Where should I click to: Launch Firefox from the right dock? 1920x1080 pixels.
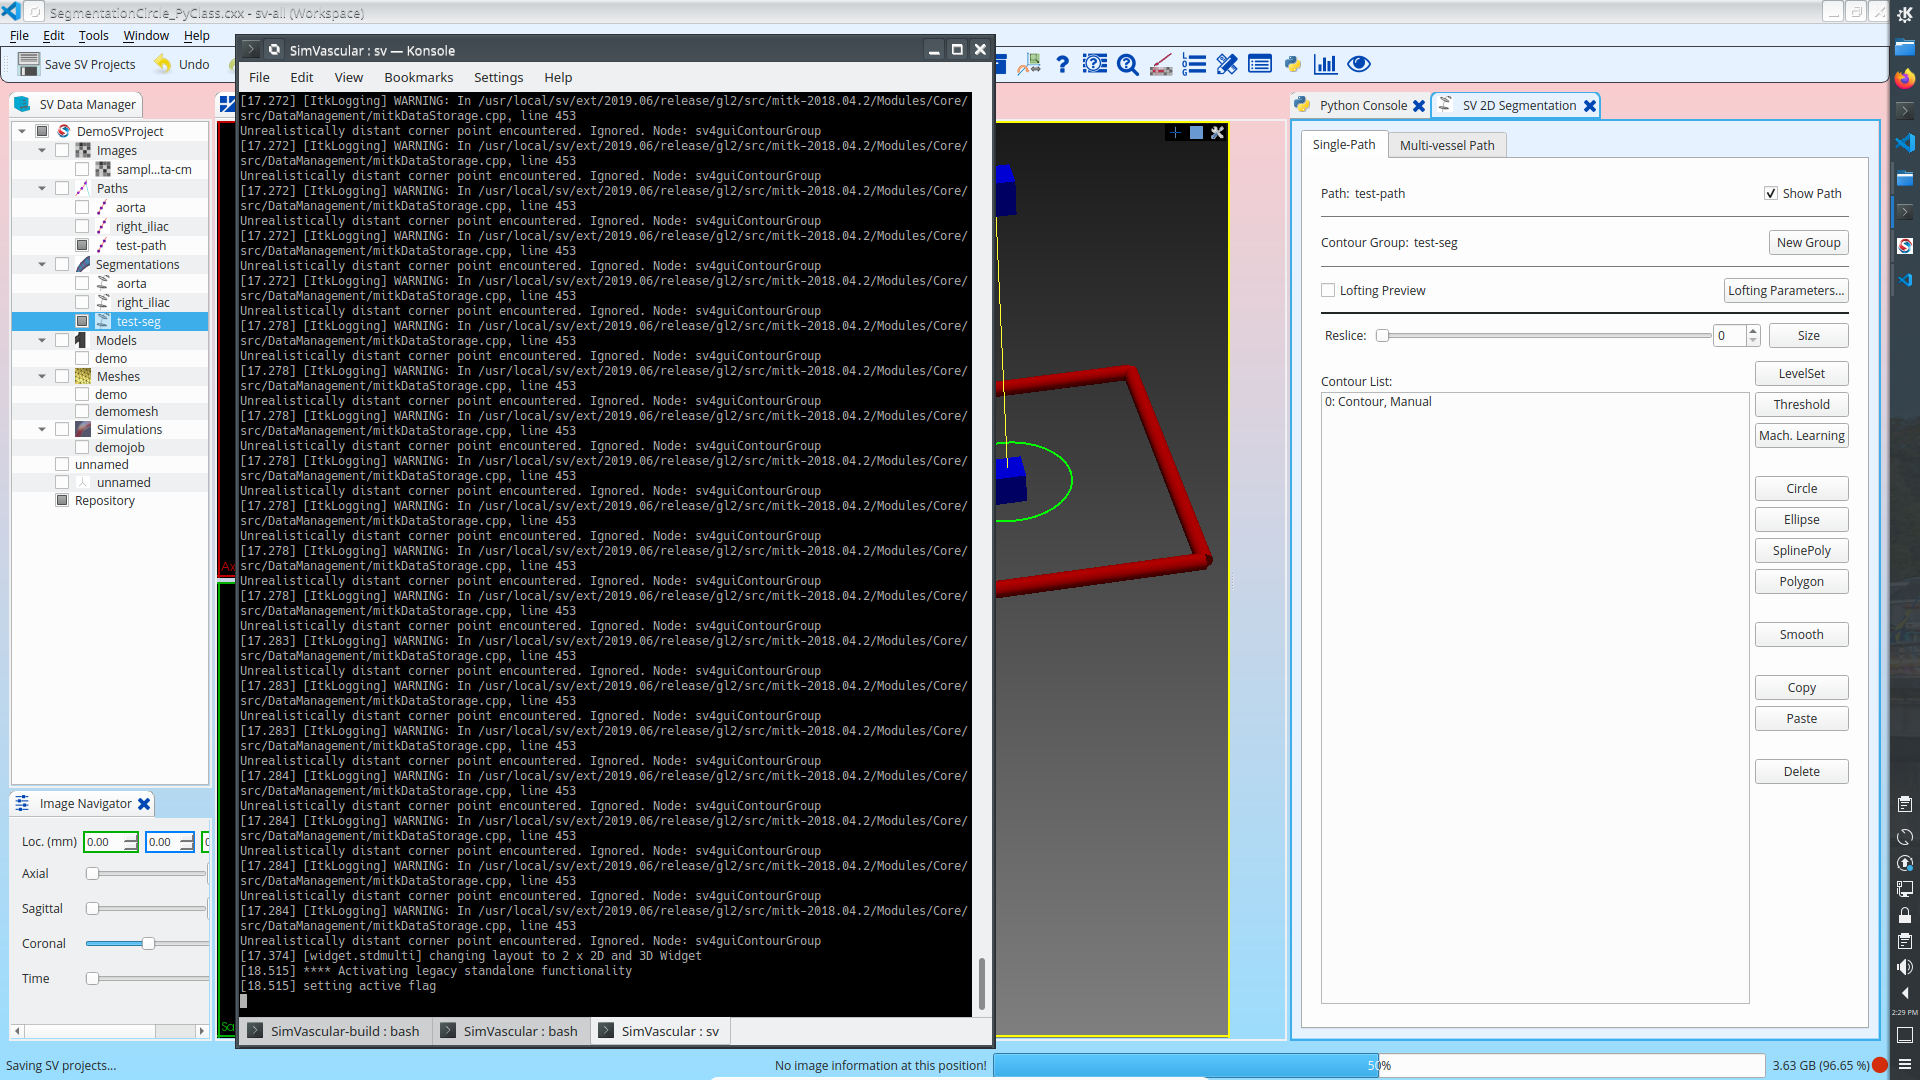coord(1905,78)
